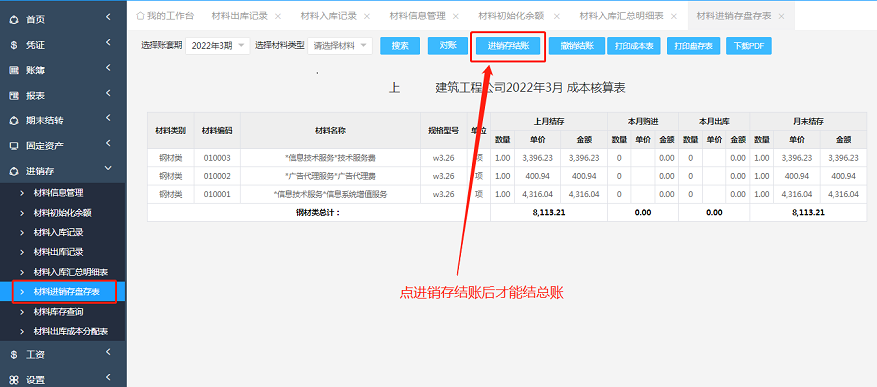Click the 打印成本表 button
Screen dimensions: 877x387
tap(634, 46)
